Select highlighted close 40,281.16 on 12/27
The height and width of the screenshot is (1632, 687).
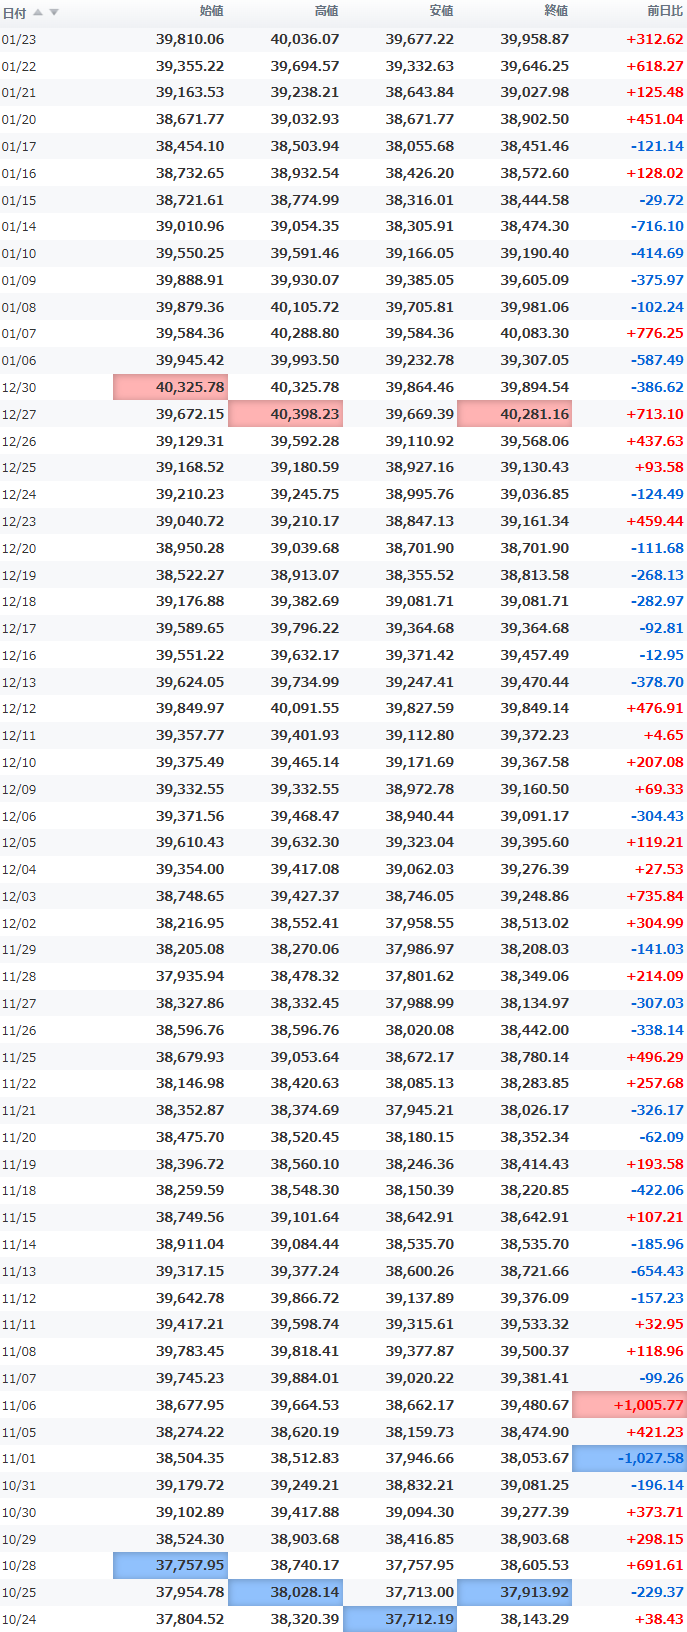[515, 414]
